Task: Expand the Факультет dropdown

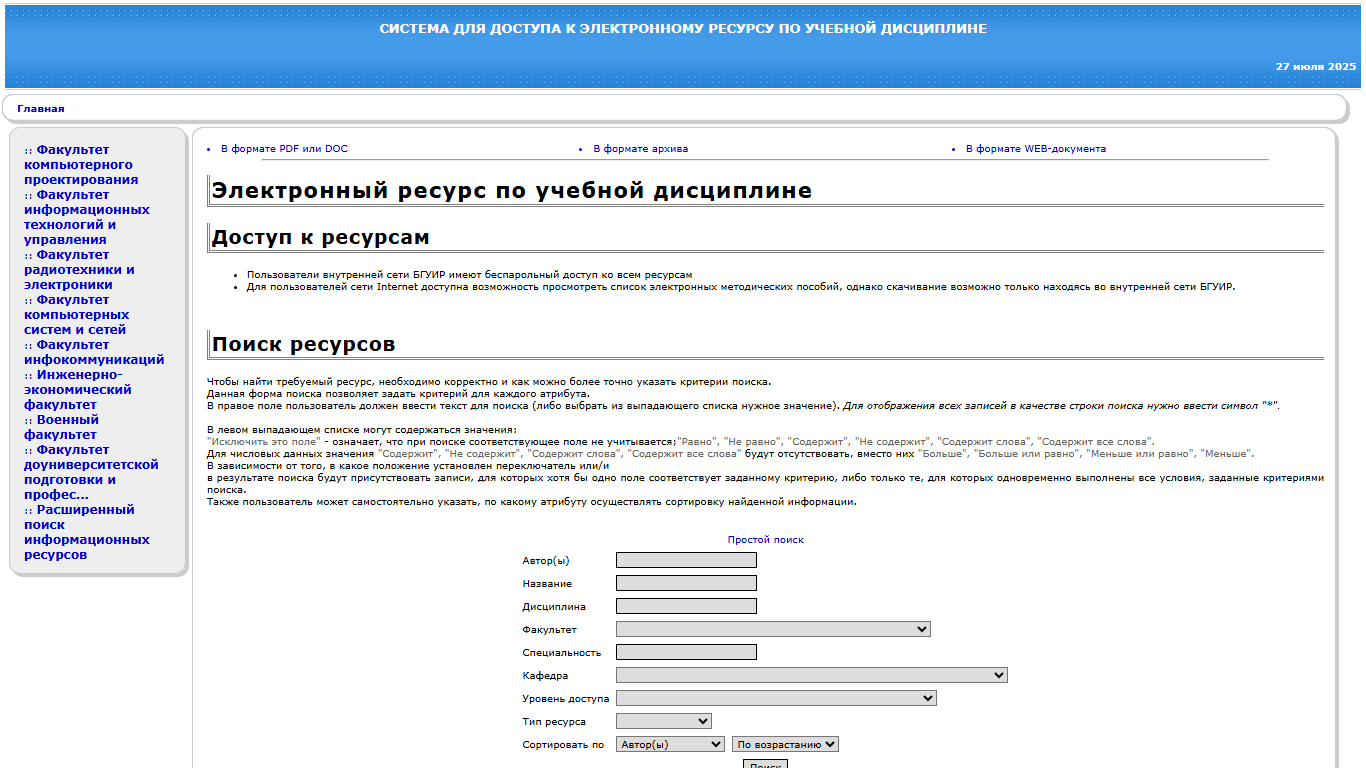Action: pos(773,629)
